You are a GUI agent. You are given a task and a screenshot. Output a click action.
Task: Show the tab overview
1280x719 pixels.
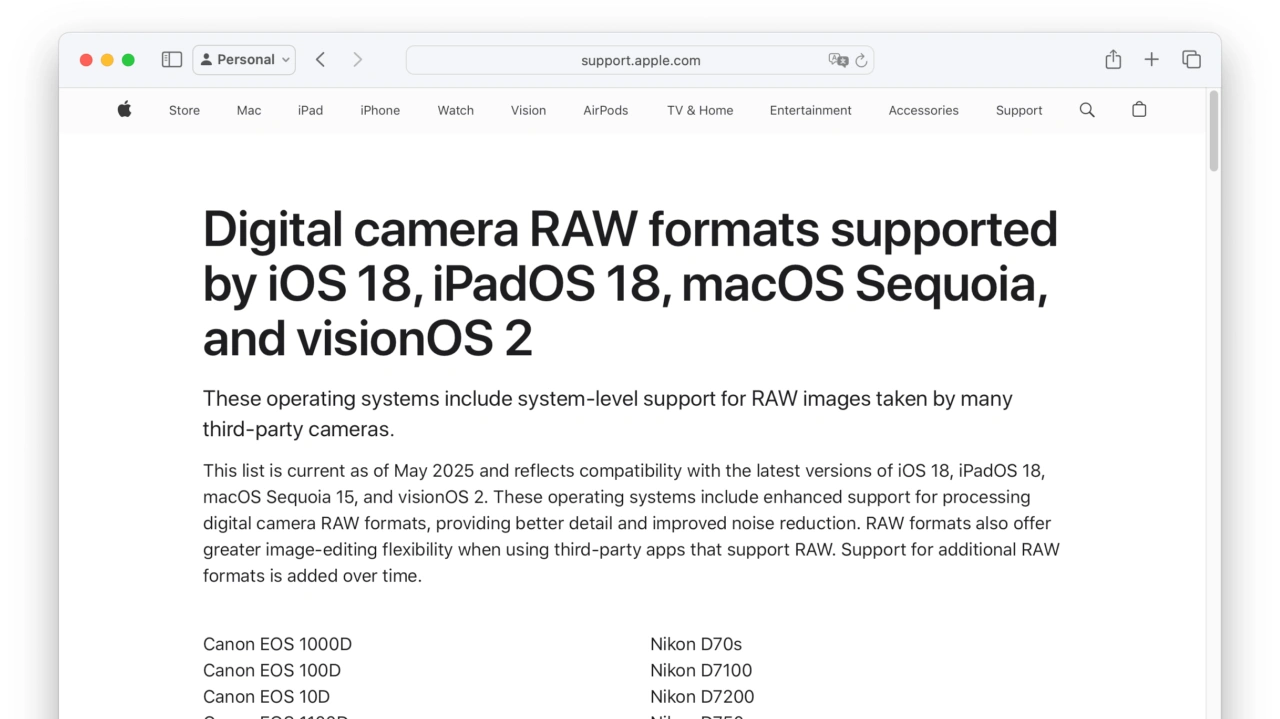click(x=1191, y=60)
